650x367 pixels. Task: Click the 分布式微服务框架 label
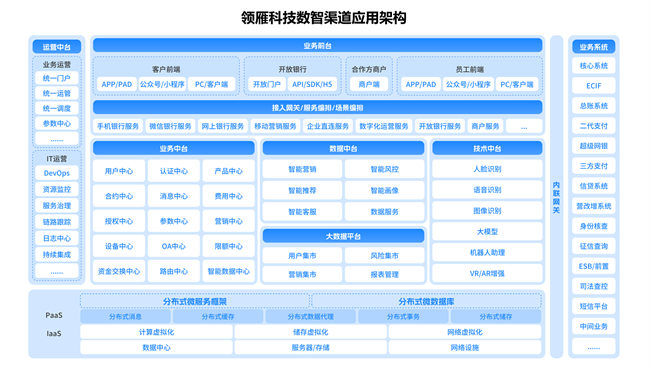[x=195, y=301]
